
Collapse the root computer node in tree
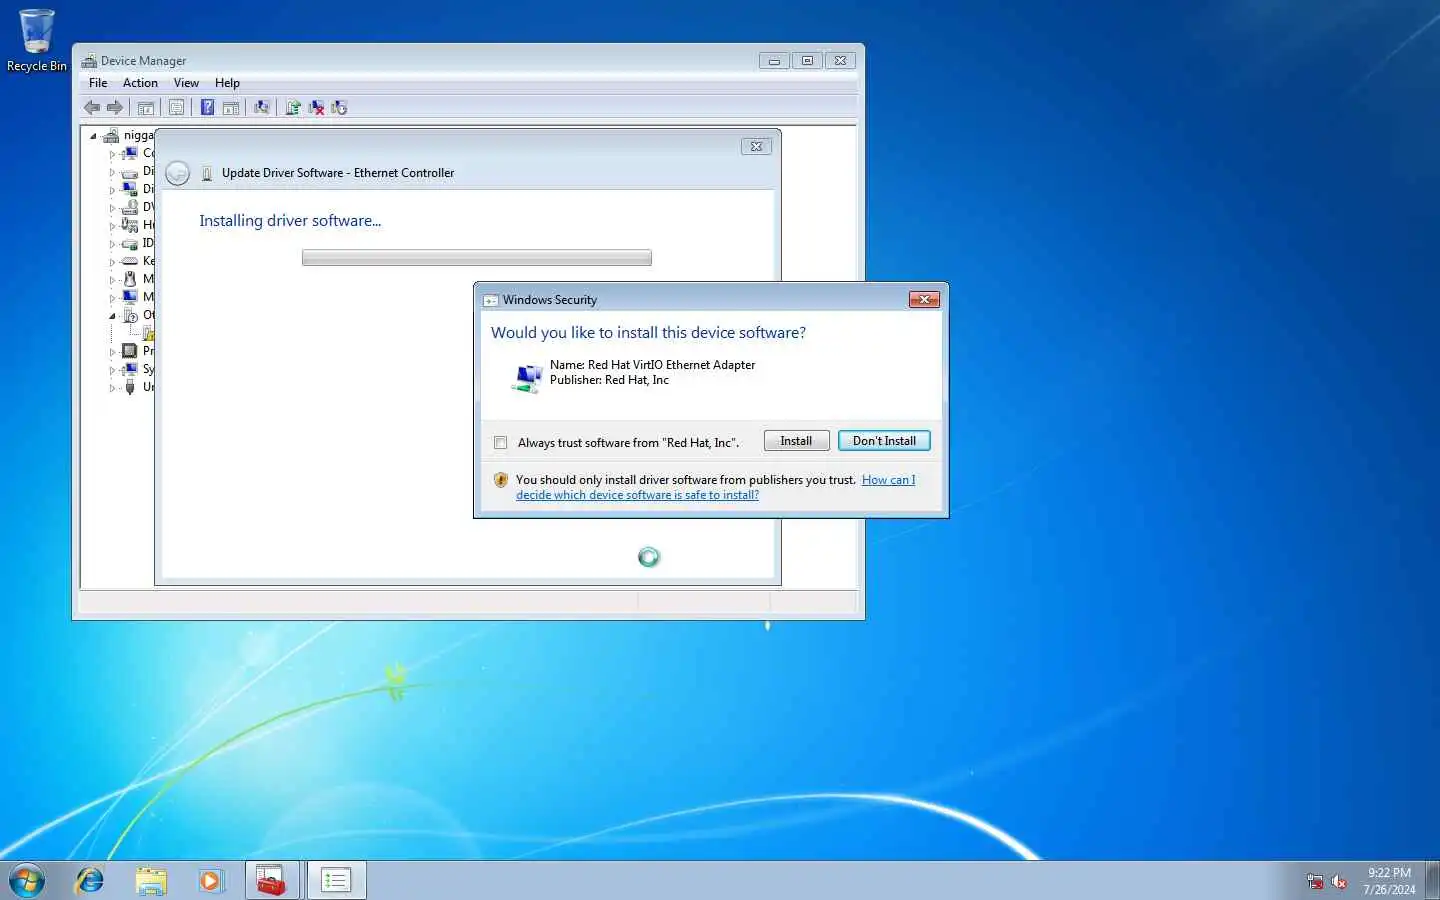(x=94, y=136)
